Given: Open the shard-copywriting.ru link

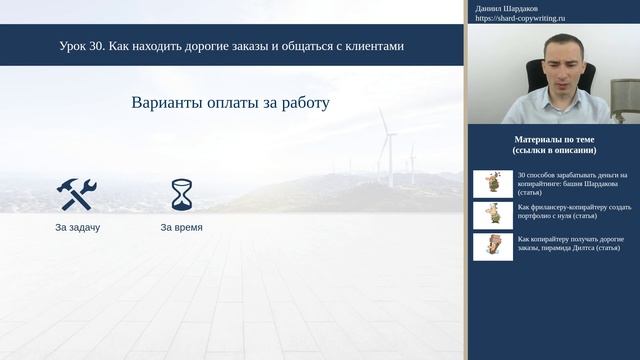Looking at the screenshot, I should (520, 18).
